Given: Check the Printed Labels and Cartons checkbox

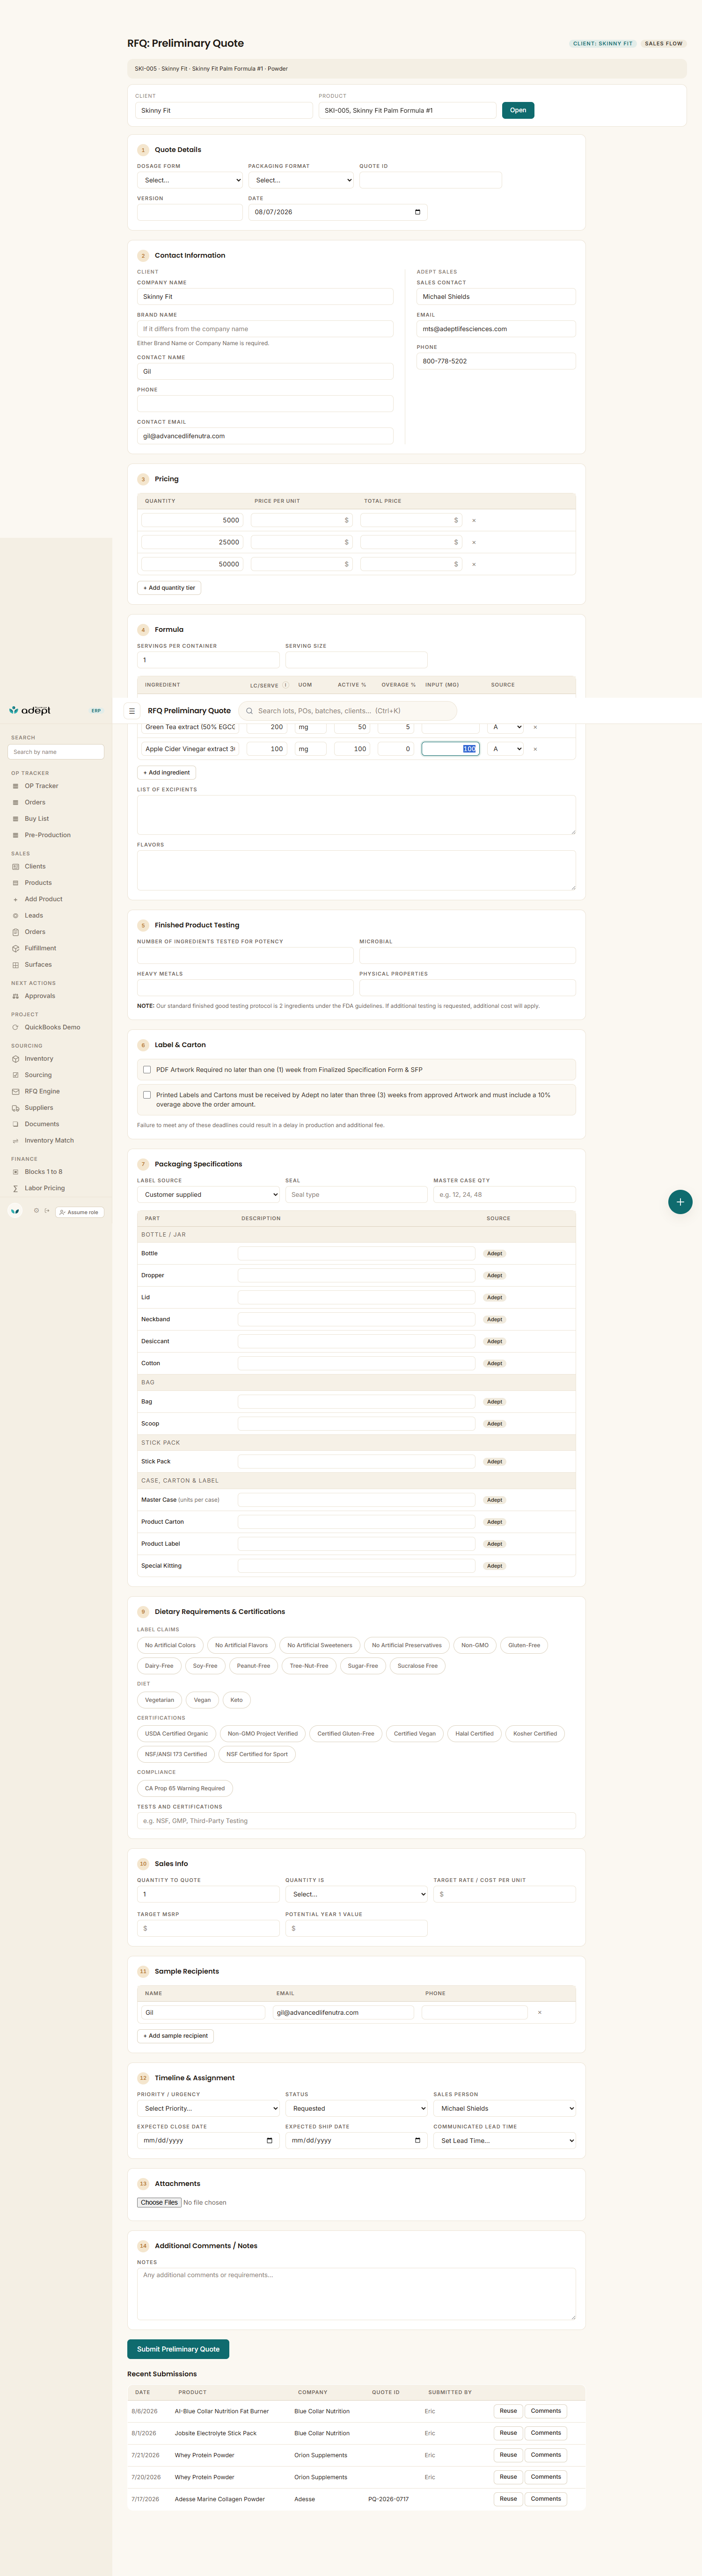Looking at the screenshot, I should [x=147, y=1095].
